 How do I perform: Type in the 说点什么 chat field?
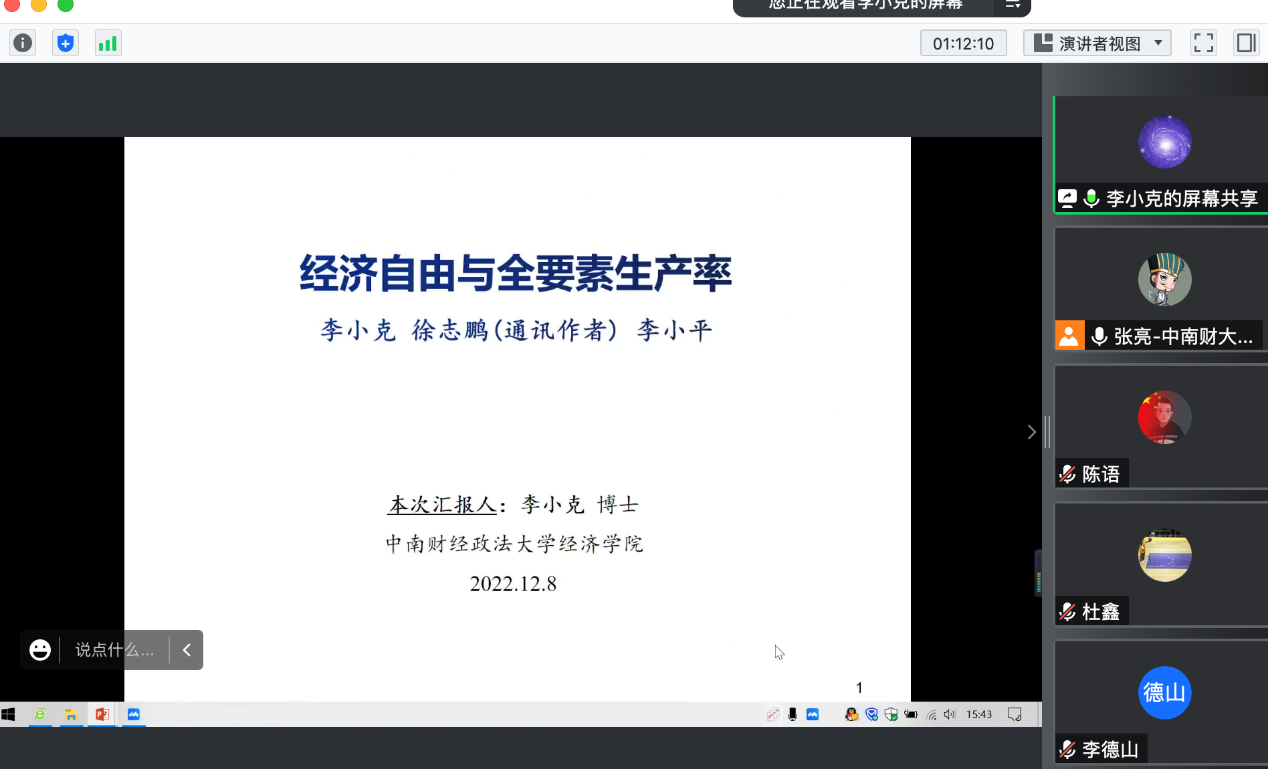tap(115, 650)
